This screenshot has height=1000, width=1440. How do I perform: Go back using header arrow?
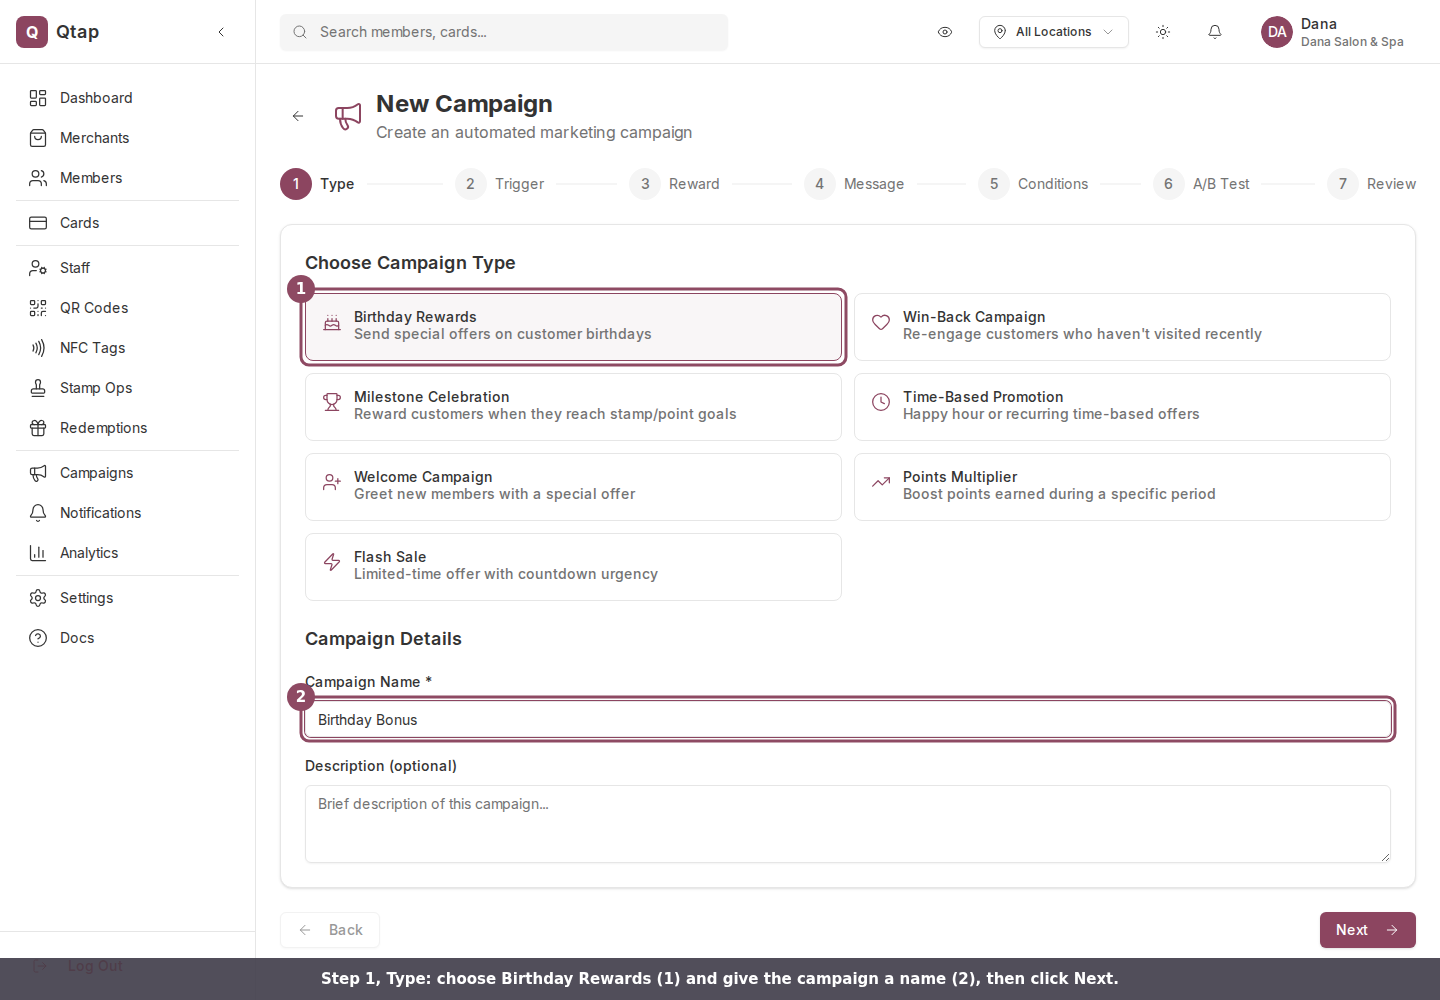298,116
